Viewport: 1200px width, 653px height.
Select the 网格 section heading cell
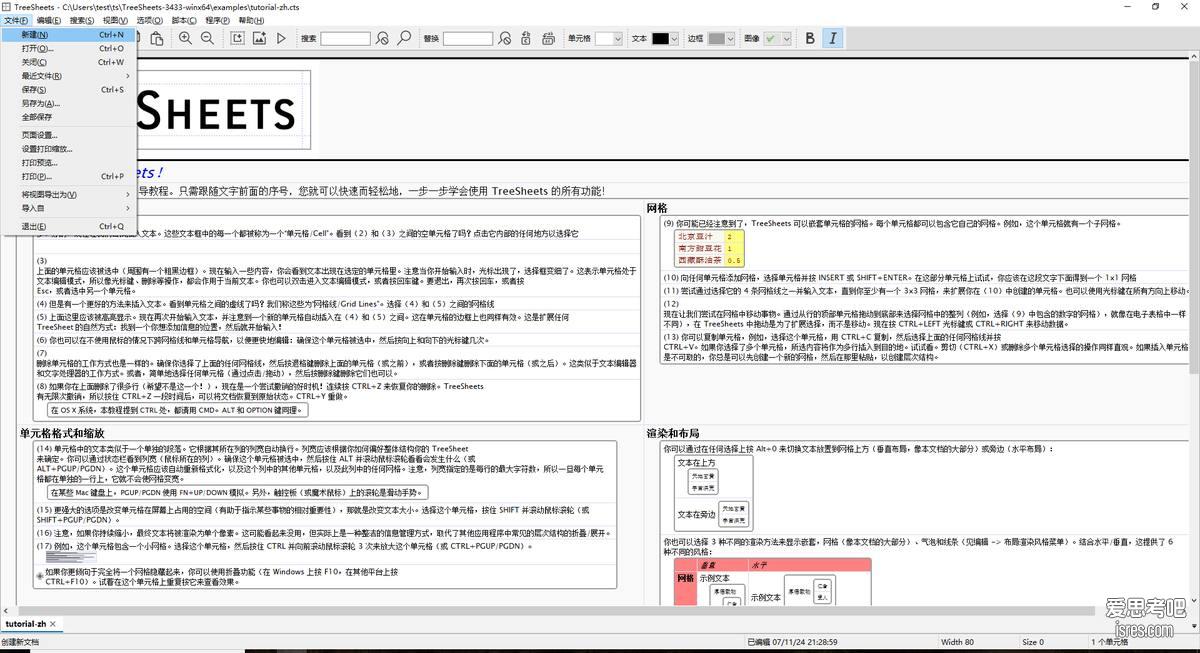pyautogui.click(x=656, y=208)
